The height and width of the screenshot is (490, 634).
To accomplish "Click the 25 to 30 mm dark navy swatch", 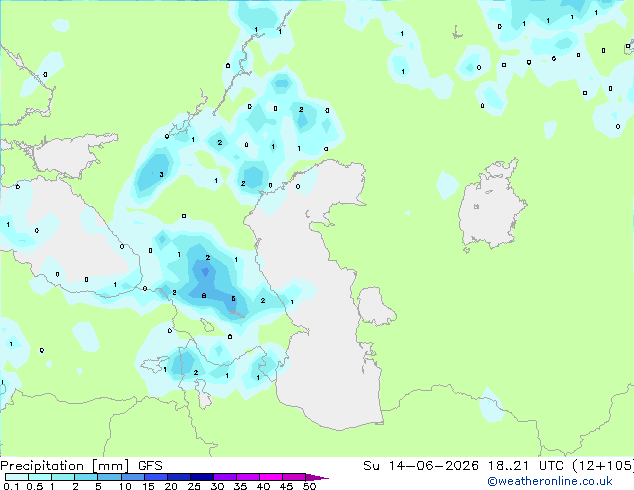I will coord(202,477).
